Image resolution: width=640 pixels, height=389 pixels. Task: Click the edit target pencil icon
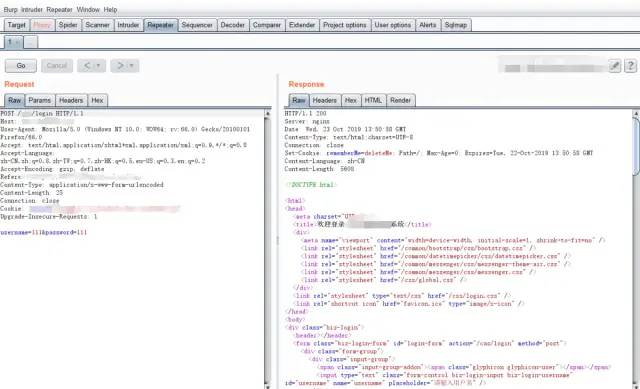614,66
